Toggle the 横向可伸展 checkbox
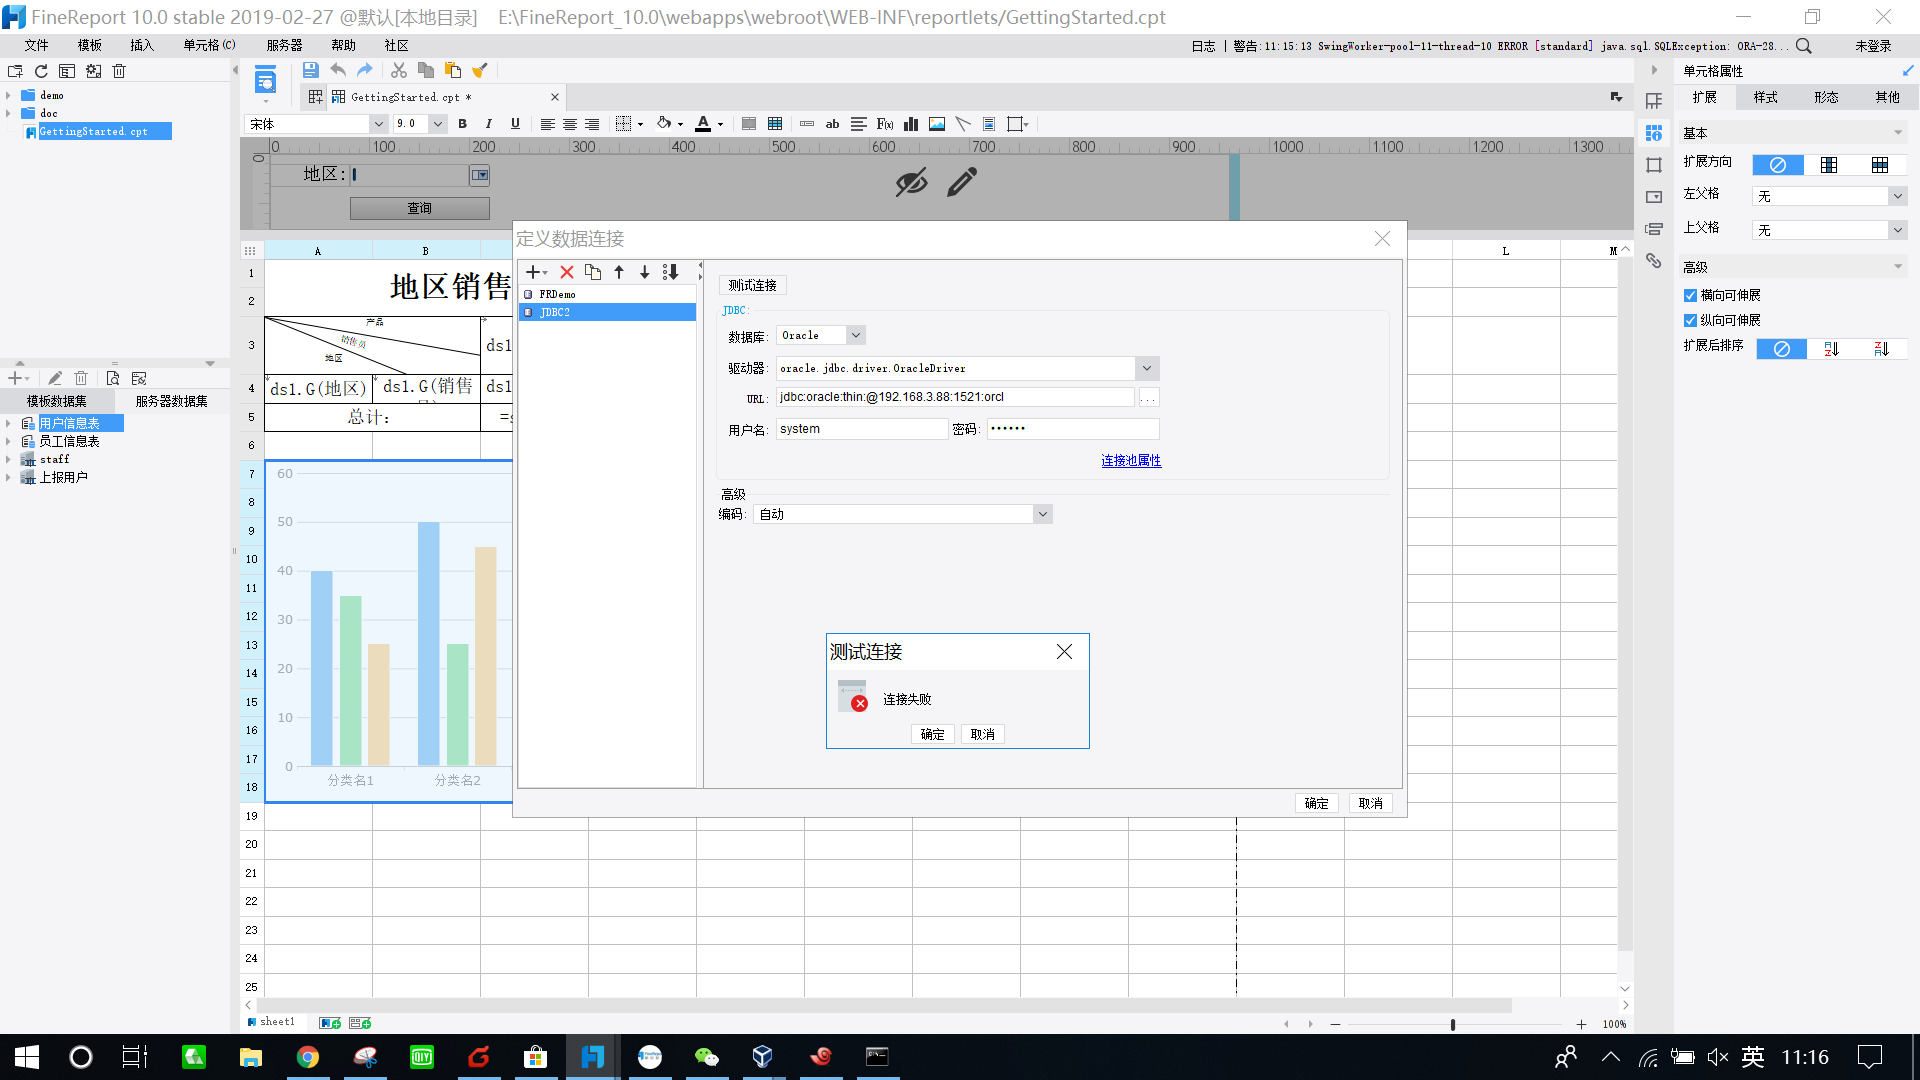 (x=1690, y=295)
